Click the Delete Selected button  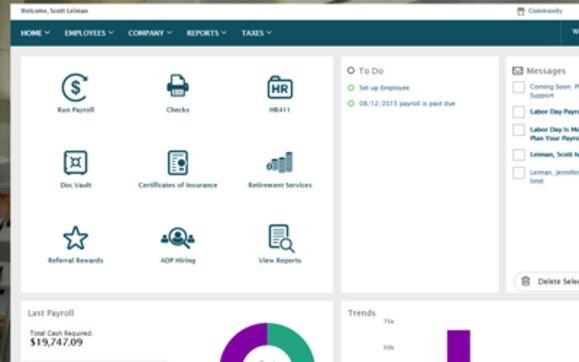click(x=547, y=281)
